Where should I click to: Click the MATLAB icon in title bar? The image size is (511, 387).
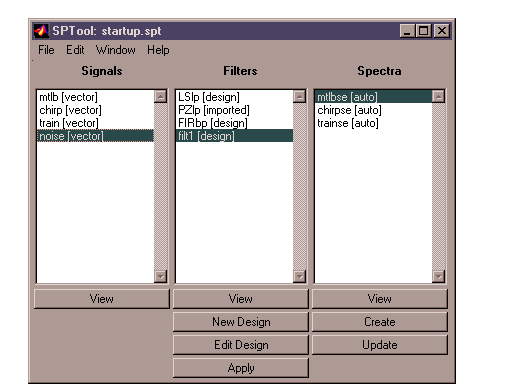(x=41, y=31)
